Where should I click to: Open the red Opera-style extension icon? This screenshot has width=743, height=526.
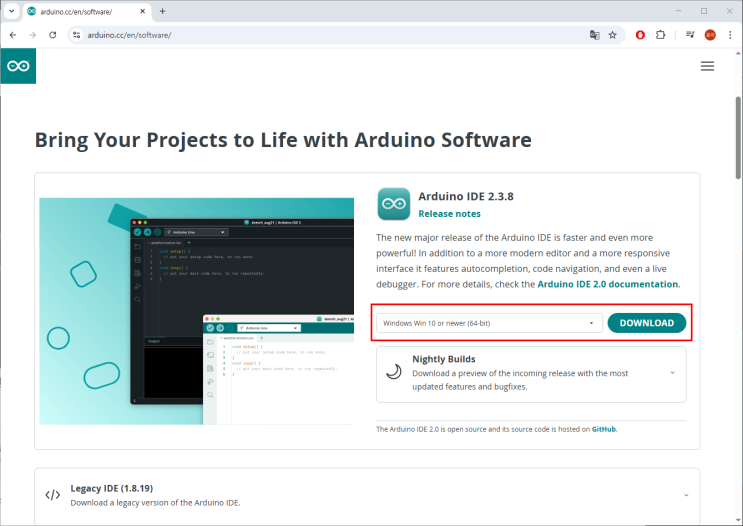pyautogui.click(x=640, y=35)
